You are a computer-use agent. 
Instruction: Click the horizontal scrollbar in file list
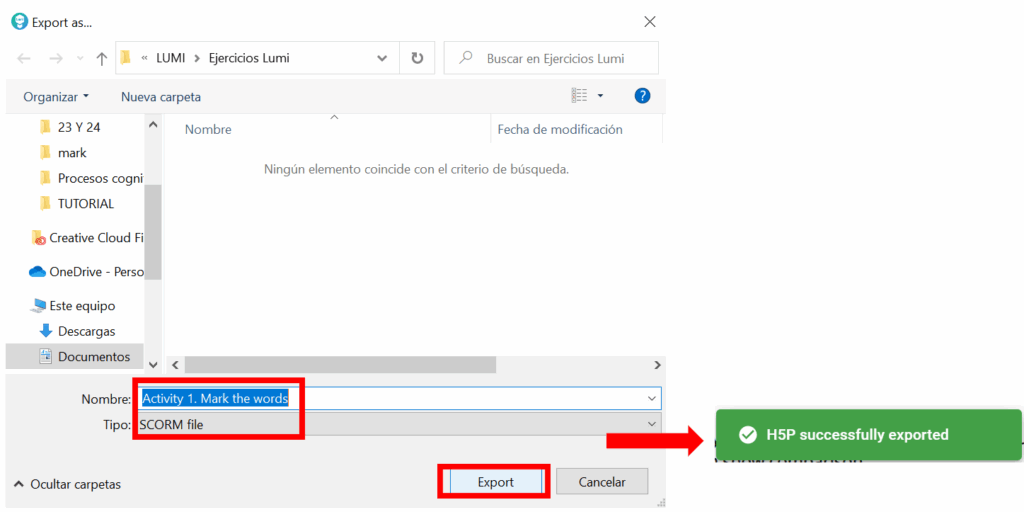340,366
